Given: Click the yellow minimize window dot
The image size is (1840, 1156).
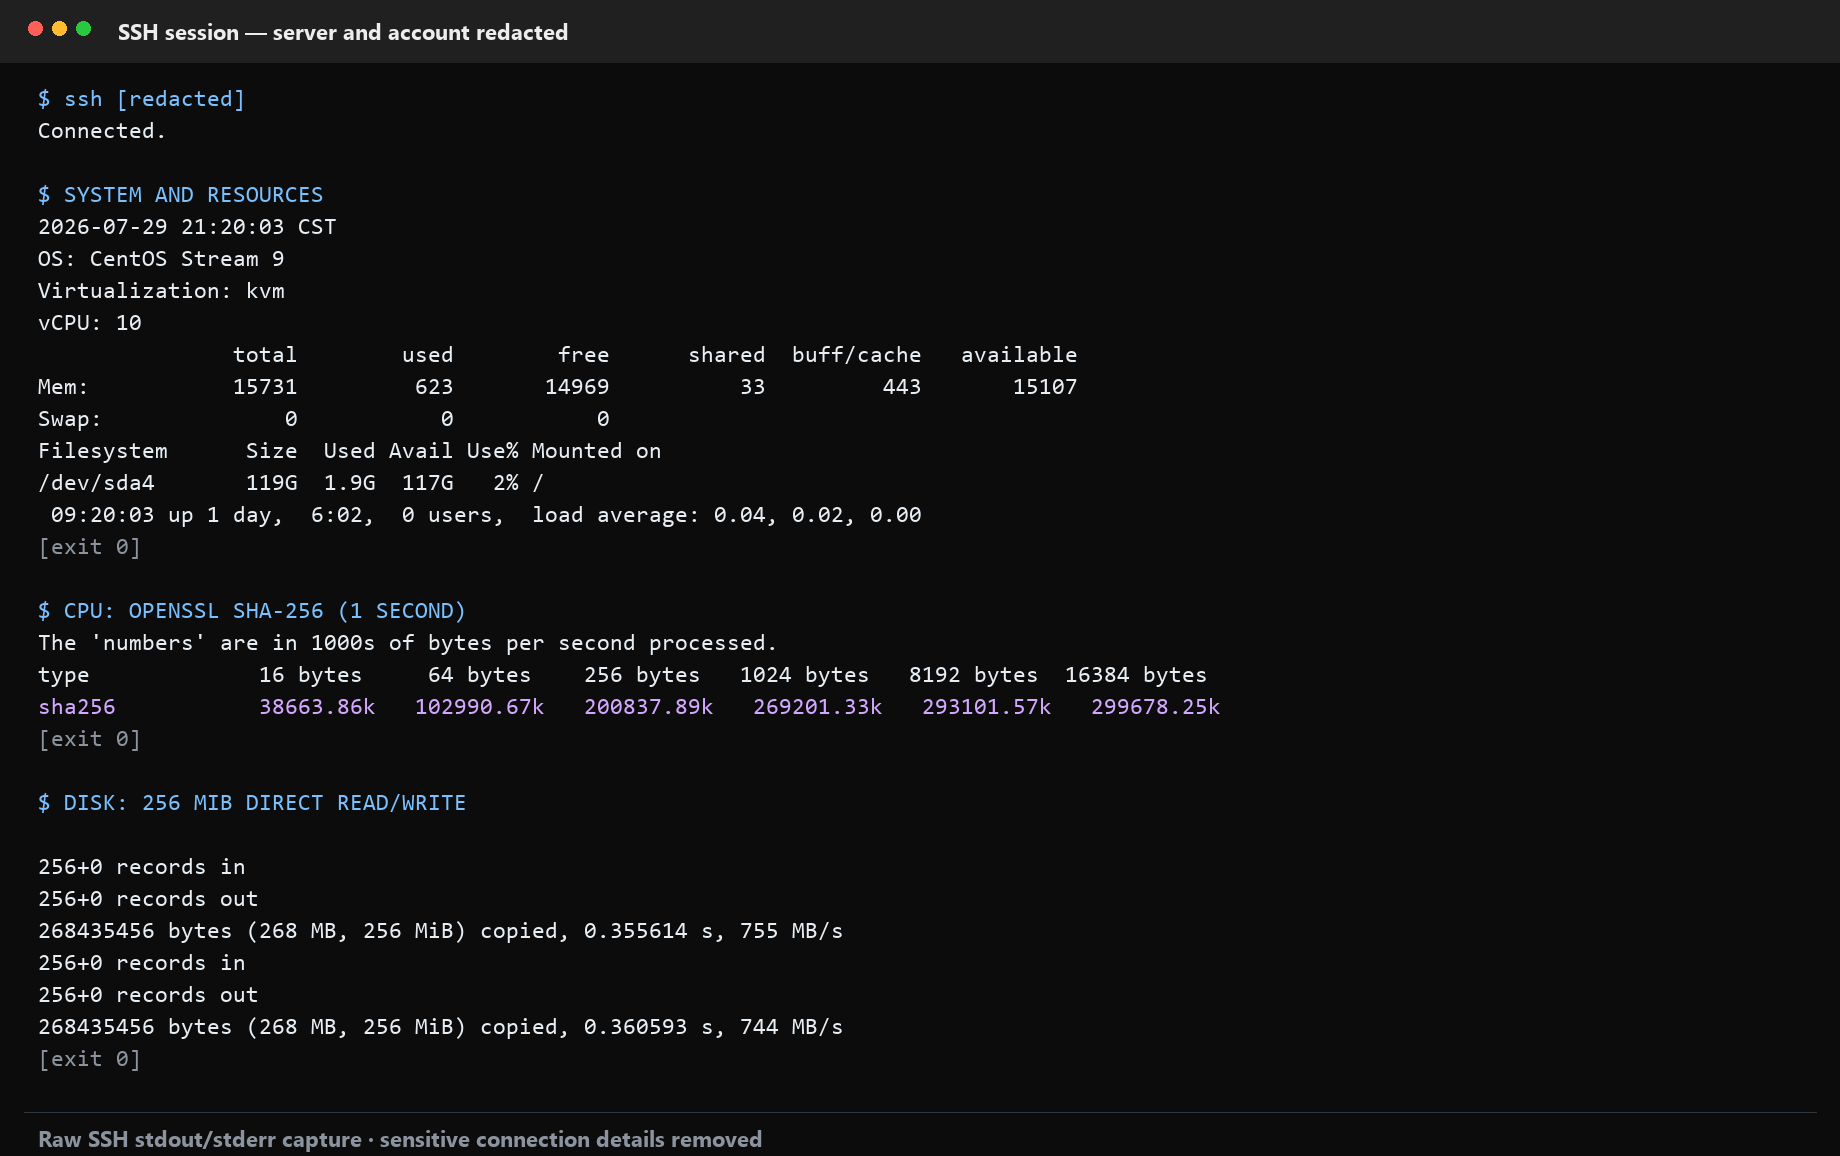Looking at the screenshot, I should (x=59, y=29).
